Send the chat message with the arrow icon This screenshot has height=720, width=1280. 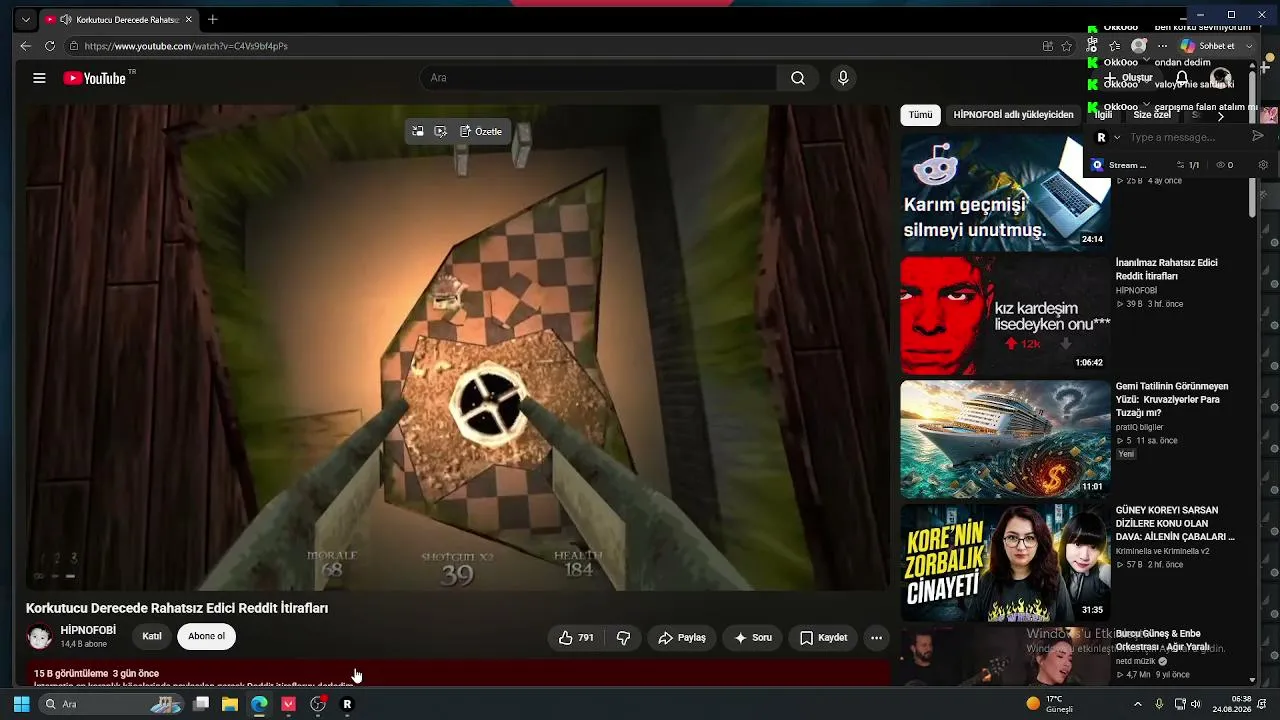tap(1258, 136)
